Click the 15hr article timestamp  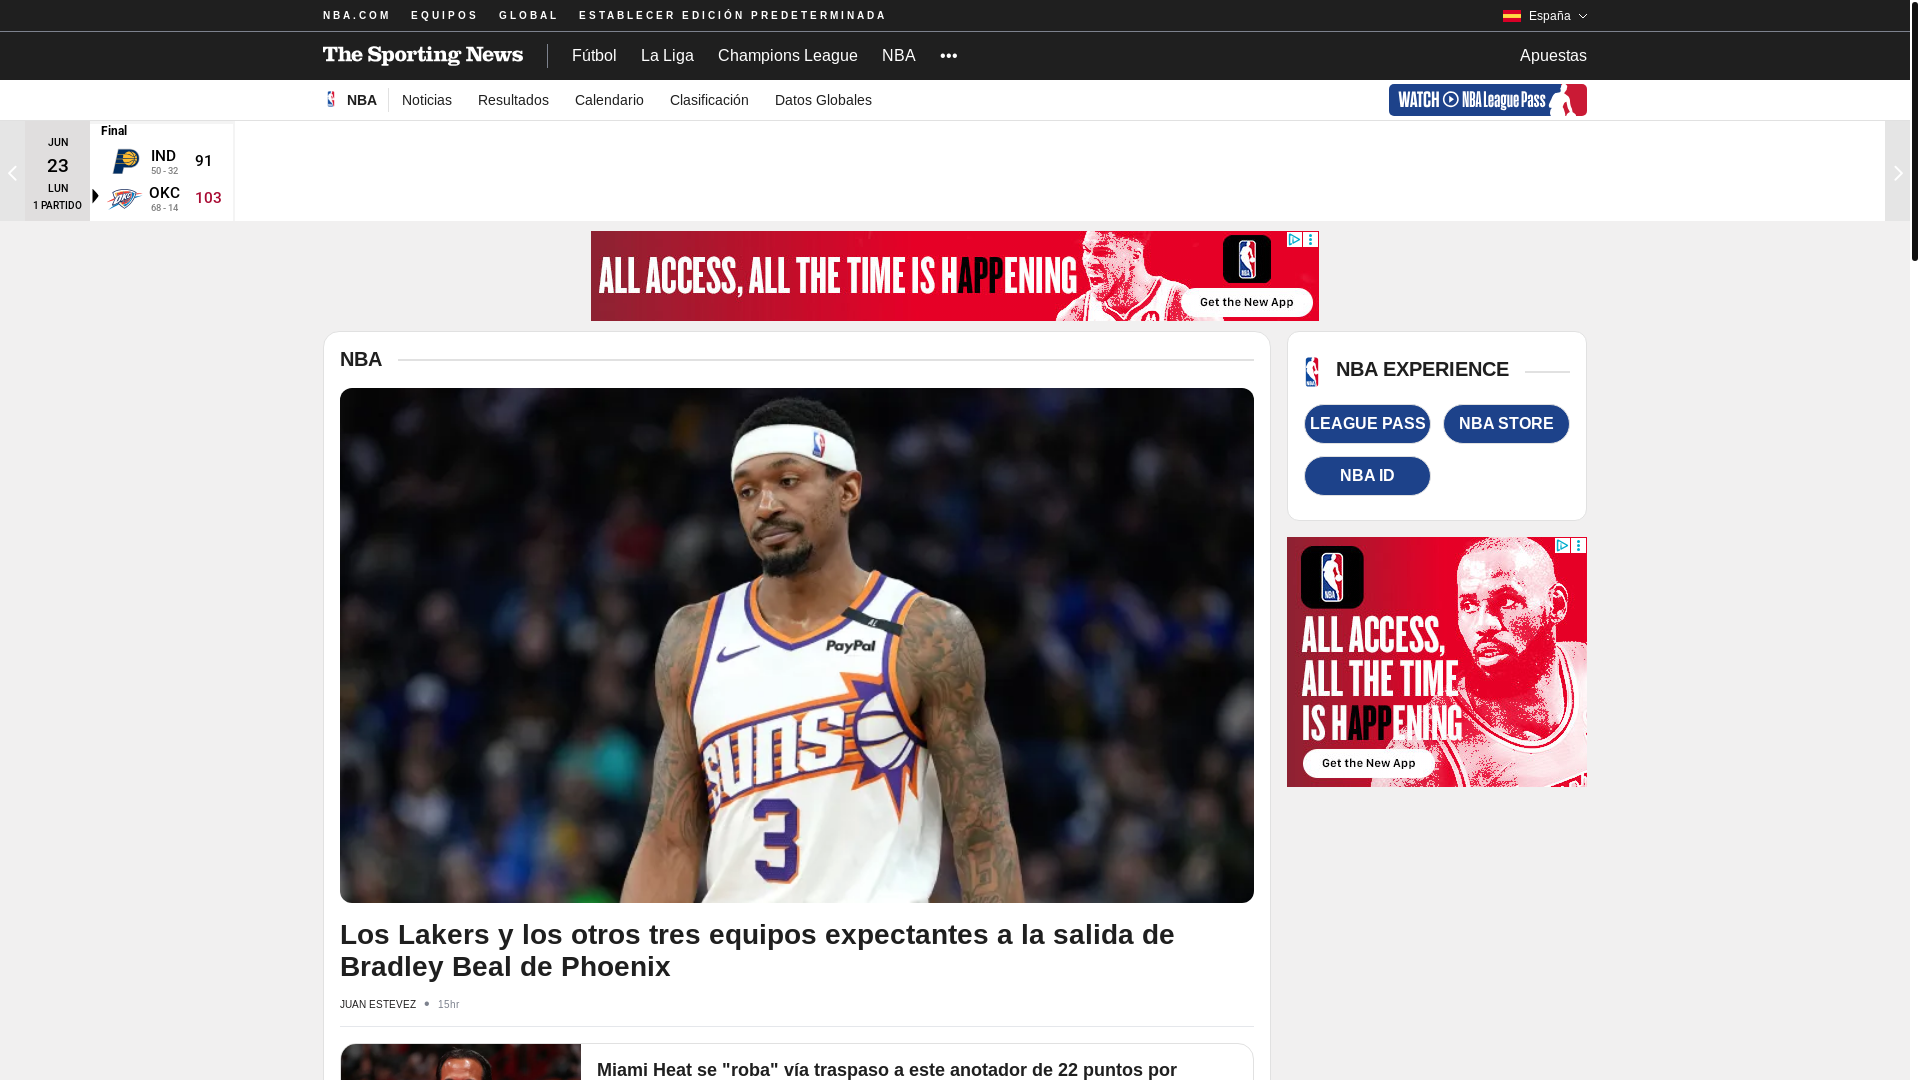[x=449, y=1004]
